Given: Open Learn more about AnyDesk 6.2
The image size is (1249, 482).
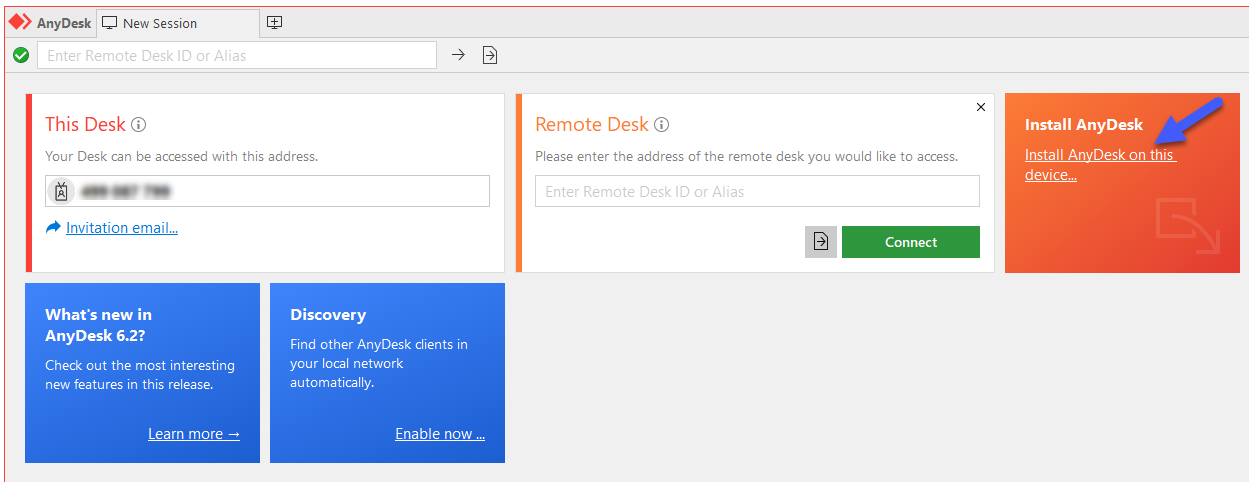Looking at the screenshot, I should tap(194, 434).
